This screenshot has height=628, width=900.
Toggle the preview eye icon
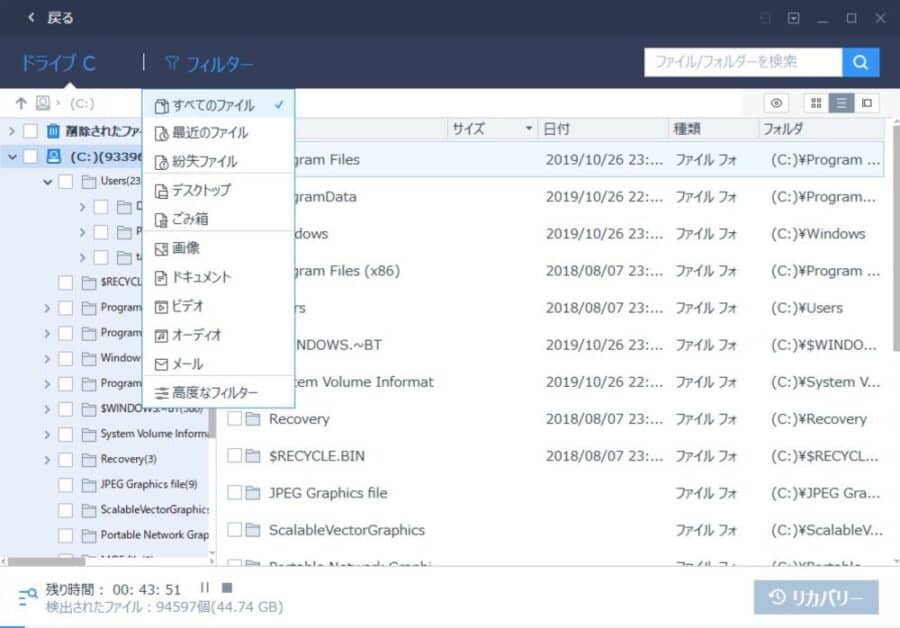(776, 103)
